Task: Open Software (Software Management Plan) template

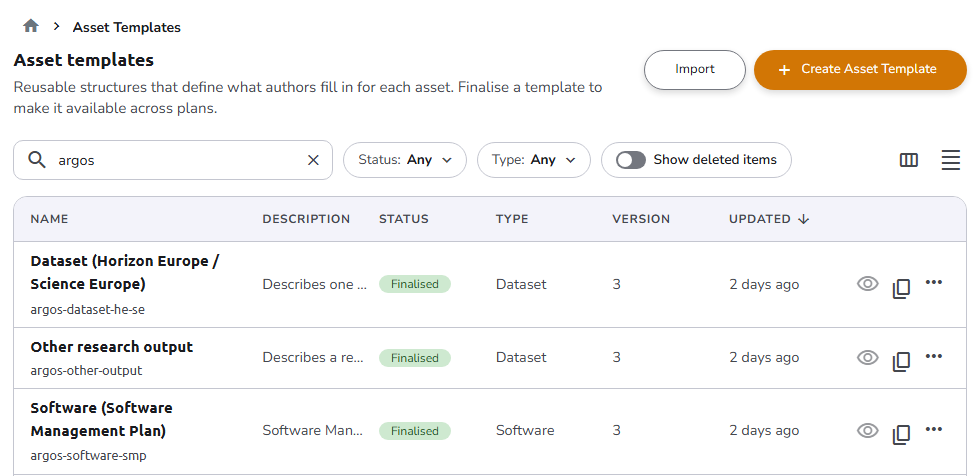Action: [101, 419]
